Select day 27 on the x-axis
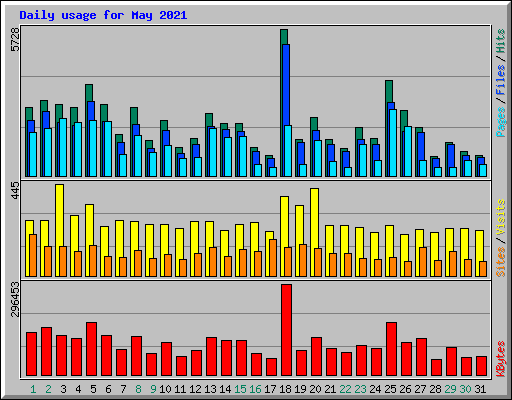The height and width of the screenshot is (400, 512). tap(420, 389)
